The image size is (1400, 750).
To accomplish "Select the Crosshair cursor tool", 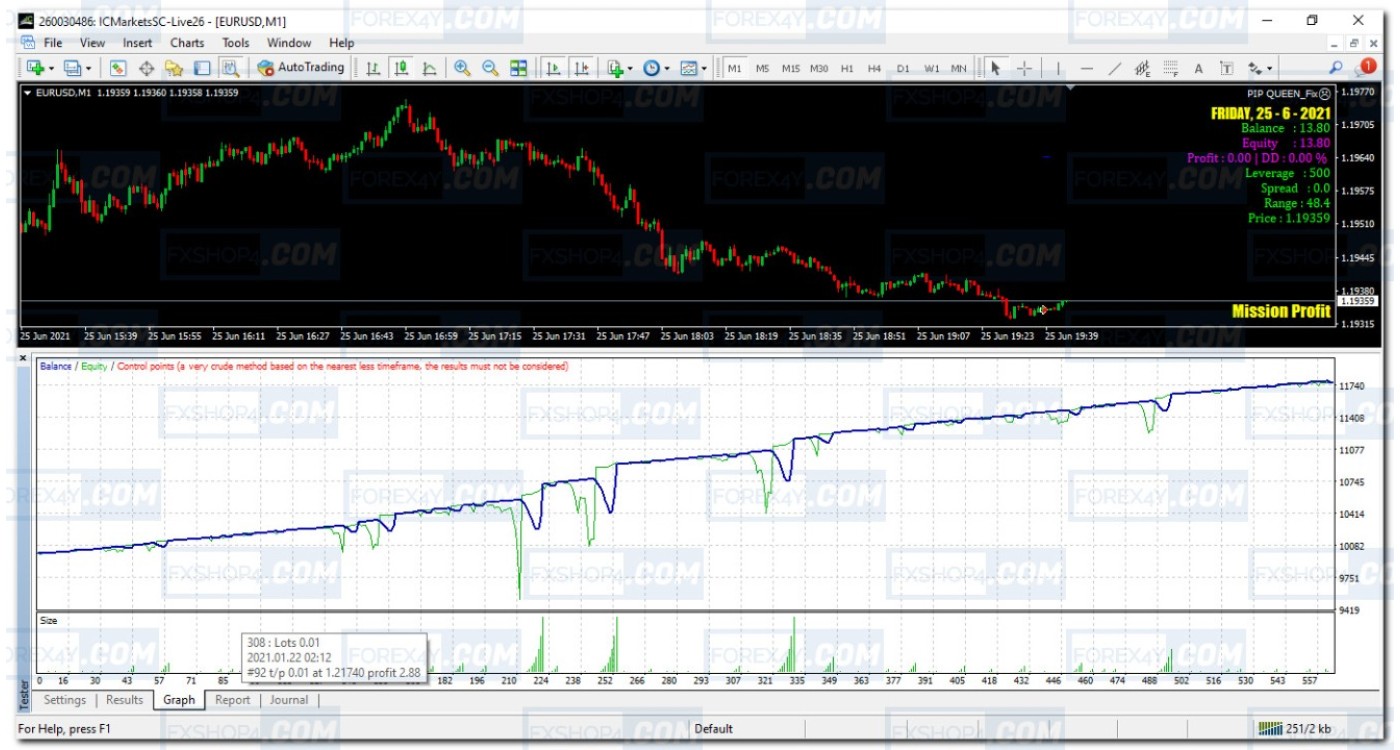I will [1024, 68].
